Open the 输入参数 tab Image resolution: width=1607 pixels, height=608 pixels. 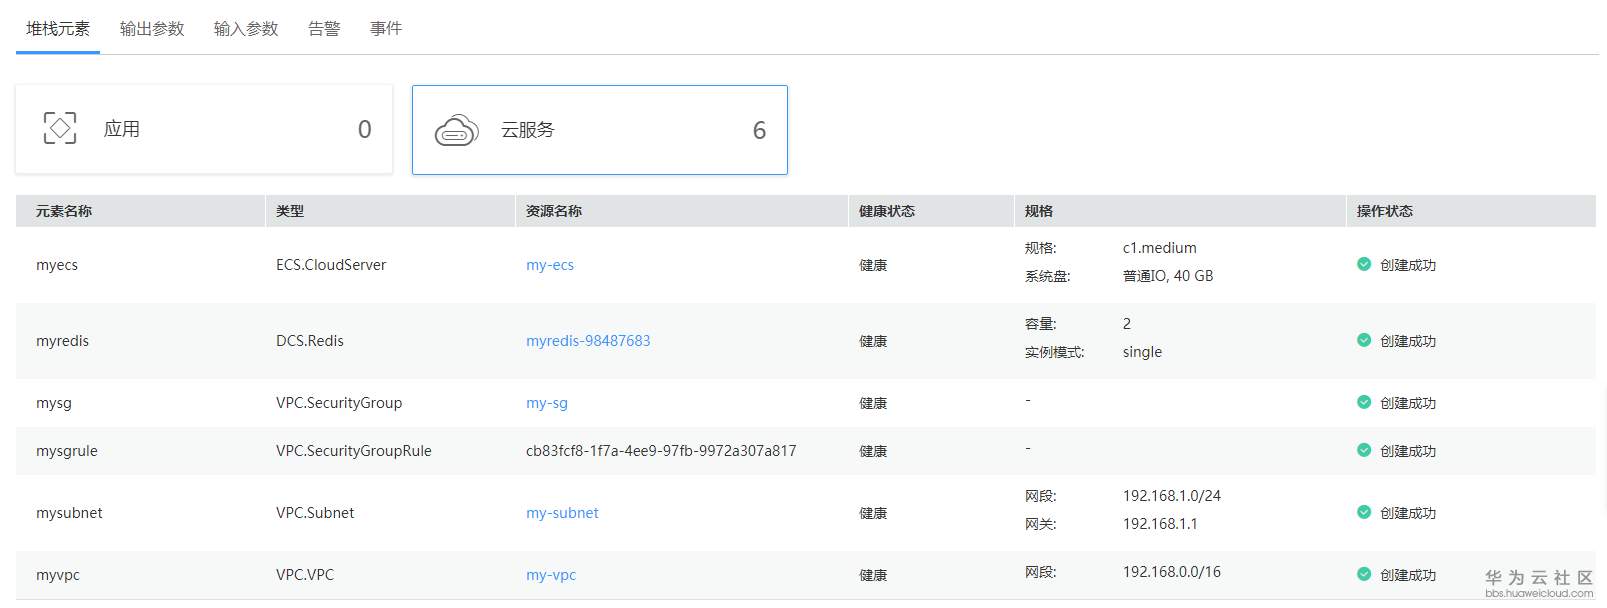246,29
